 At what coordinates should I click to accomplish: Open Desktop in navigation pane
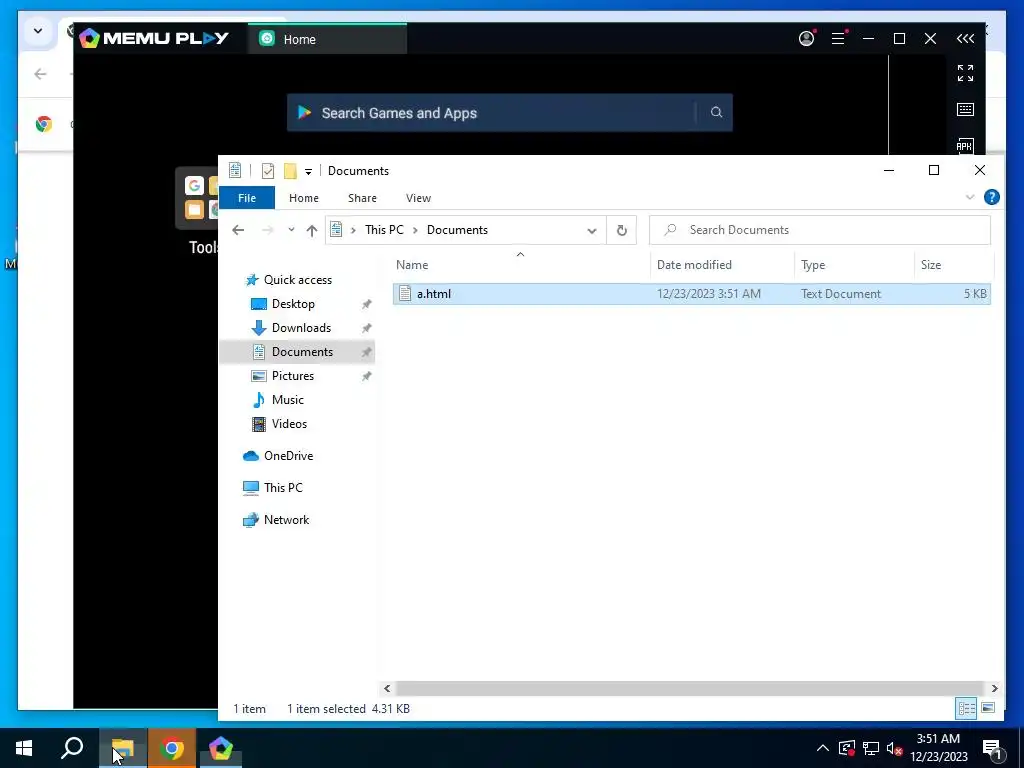[x=293, y=304]
